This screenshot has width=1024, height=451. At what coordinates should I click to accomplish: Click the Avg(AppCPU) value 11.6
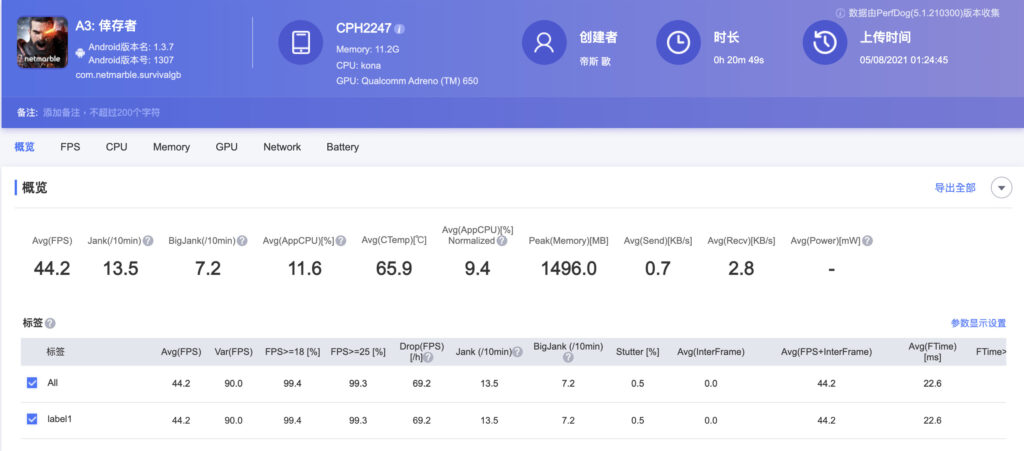(x=304, y=268)
